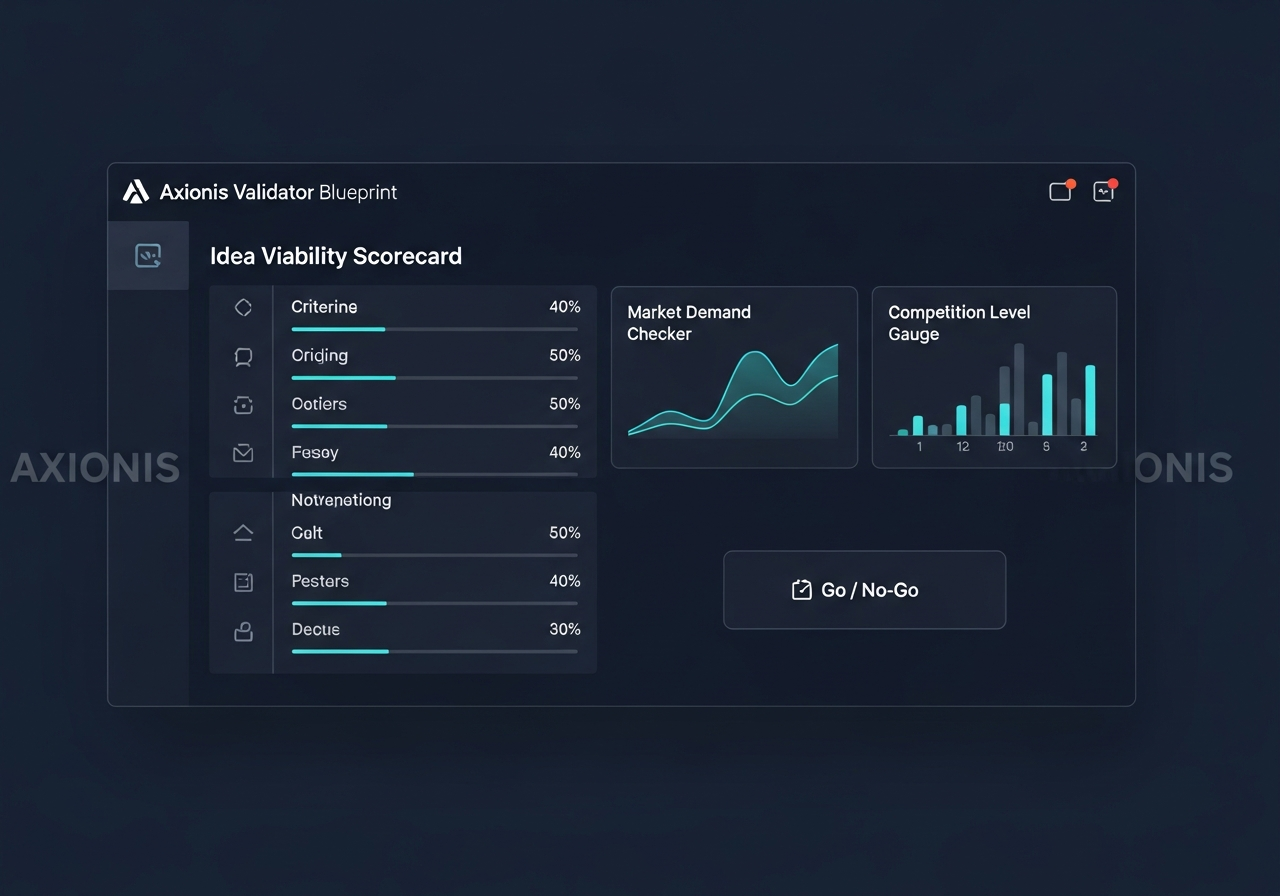This screenshot has height=896, width=1280.
Task: Click the activity monitor icon top right
Action: [x=1105, y=190]
